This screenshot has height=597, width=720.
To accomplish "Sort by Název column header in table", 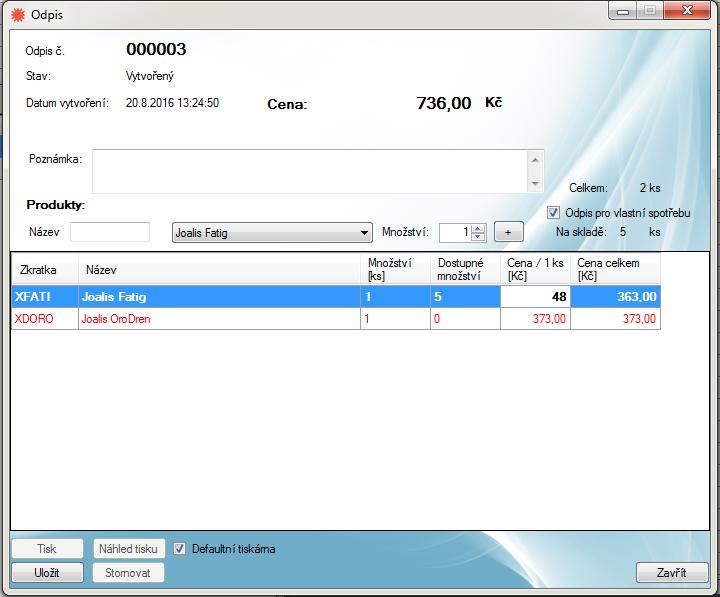I will click(x=219, y=270).
